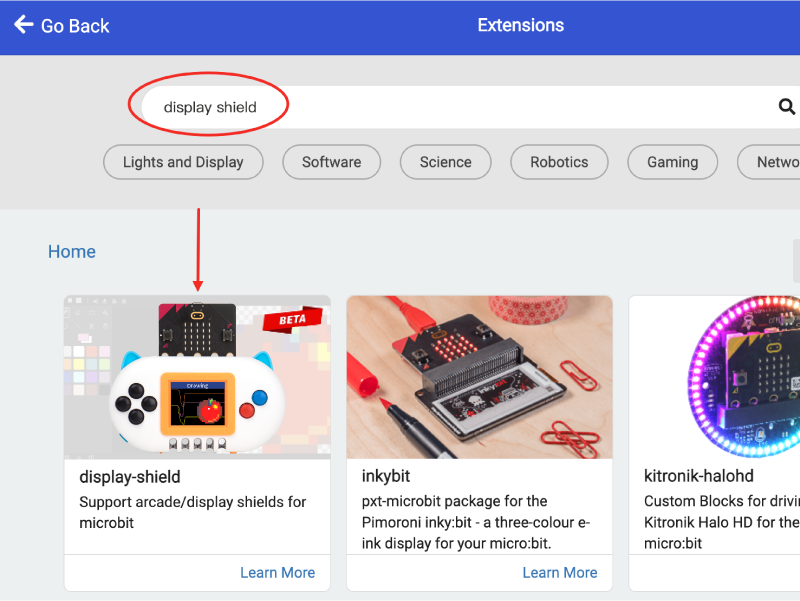The height and width of the screenshot is (601, 800).
Task: Open the Home breadcrumb link
Action: pyautogui.click(x=72, y=252)
